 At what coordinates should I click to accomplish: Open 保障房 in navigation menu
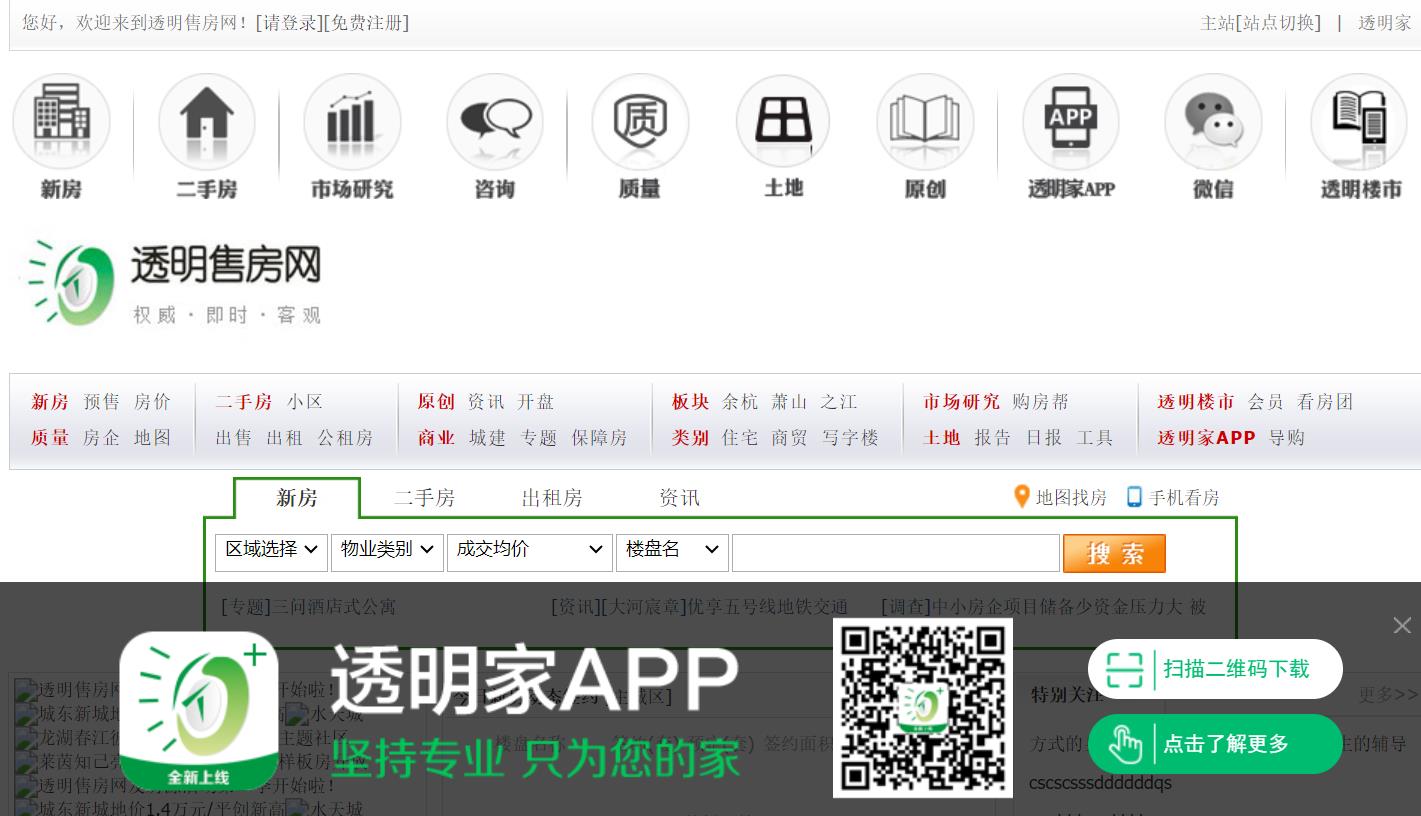click(599, 438)
